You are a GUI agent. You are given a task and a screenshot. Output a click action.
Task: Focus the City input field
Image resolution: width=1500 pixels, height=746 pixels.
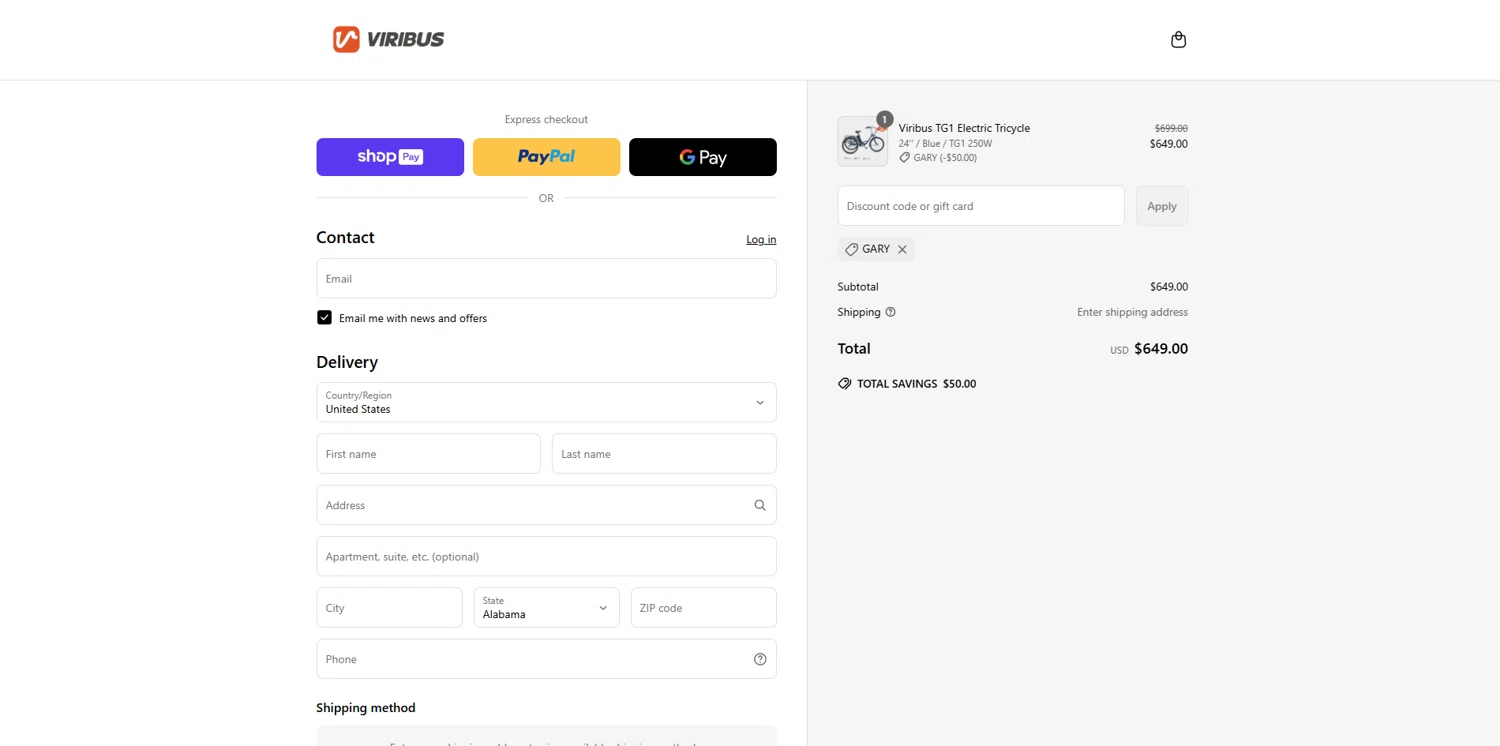(389, 607)
